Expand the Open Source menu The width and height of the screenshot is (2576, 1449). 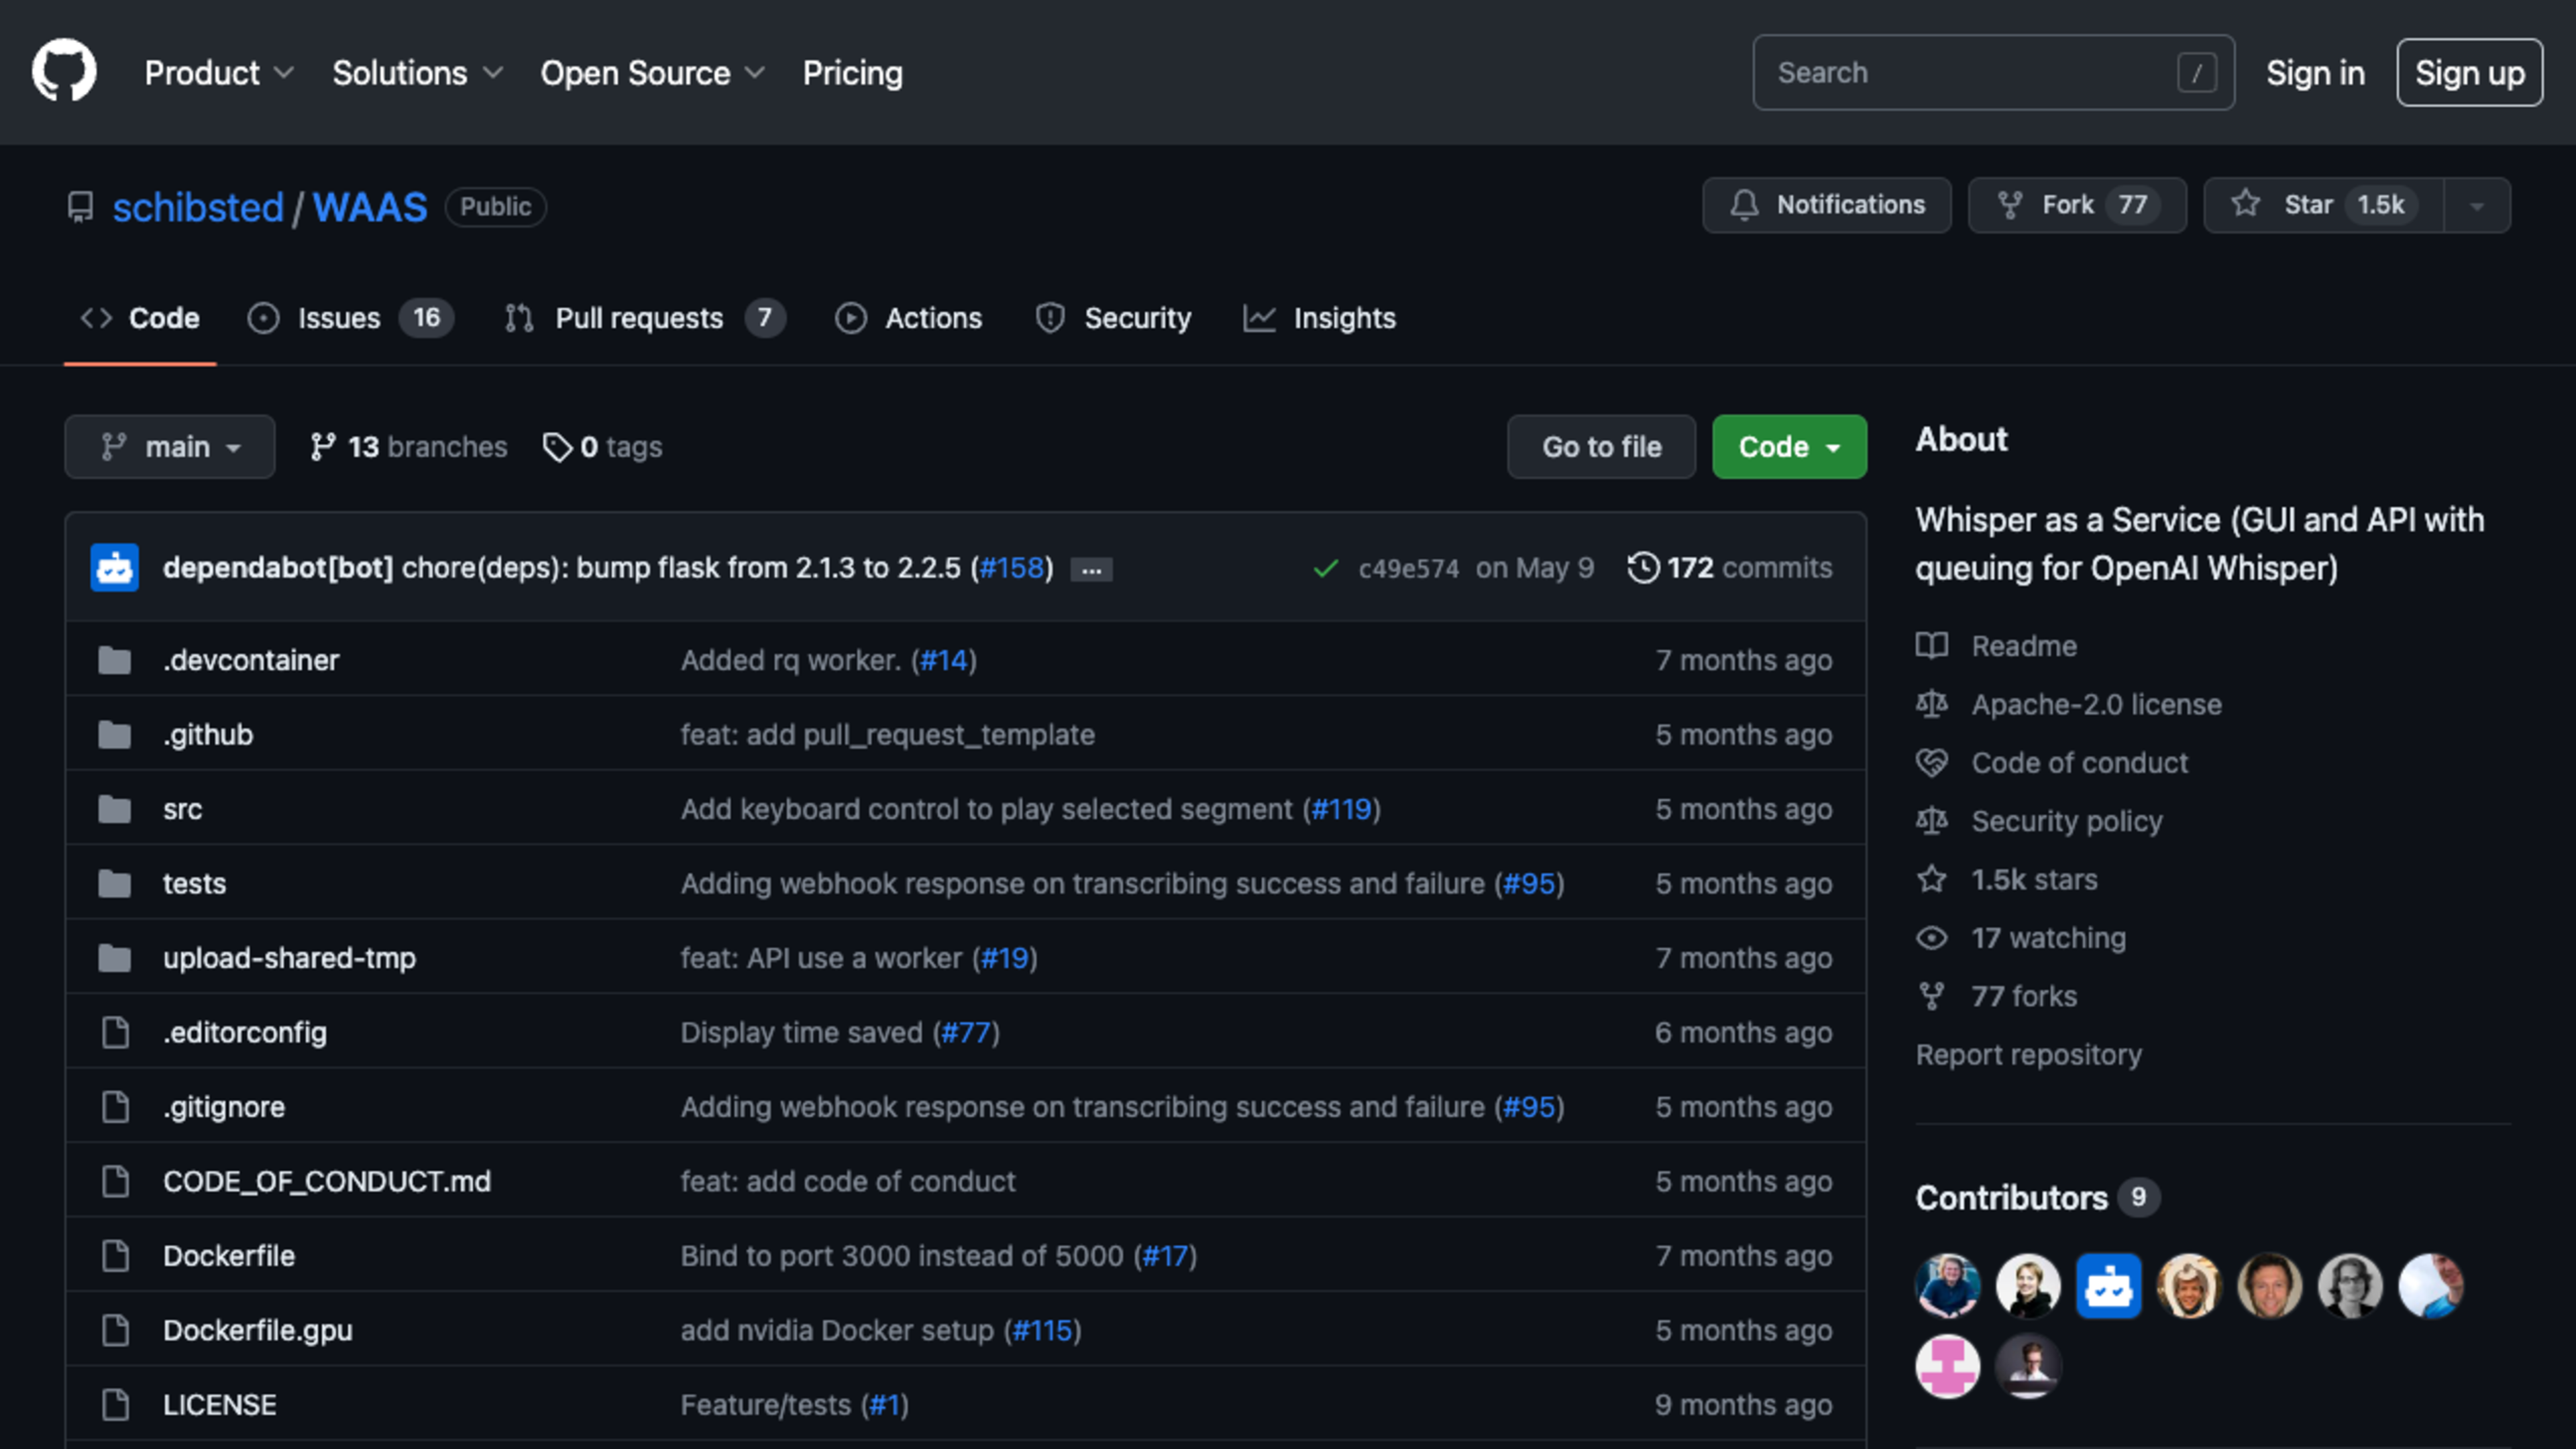click(x=653, y=73)
